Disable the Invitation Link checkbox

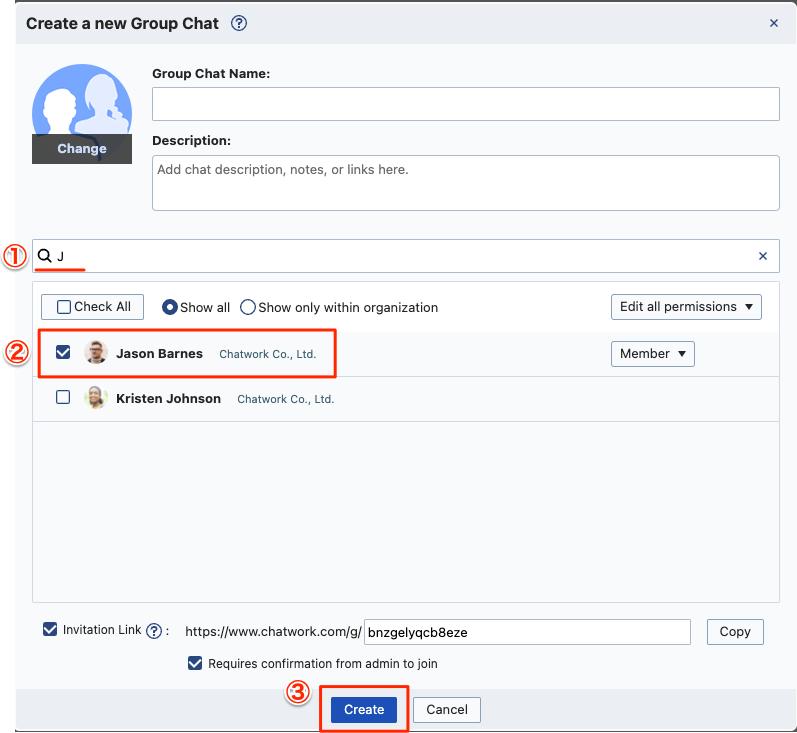tap(50, 629)
